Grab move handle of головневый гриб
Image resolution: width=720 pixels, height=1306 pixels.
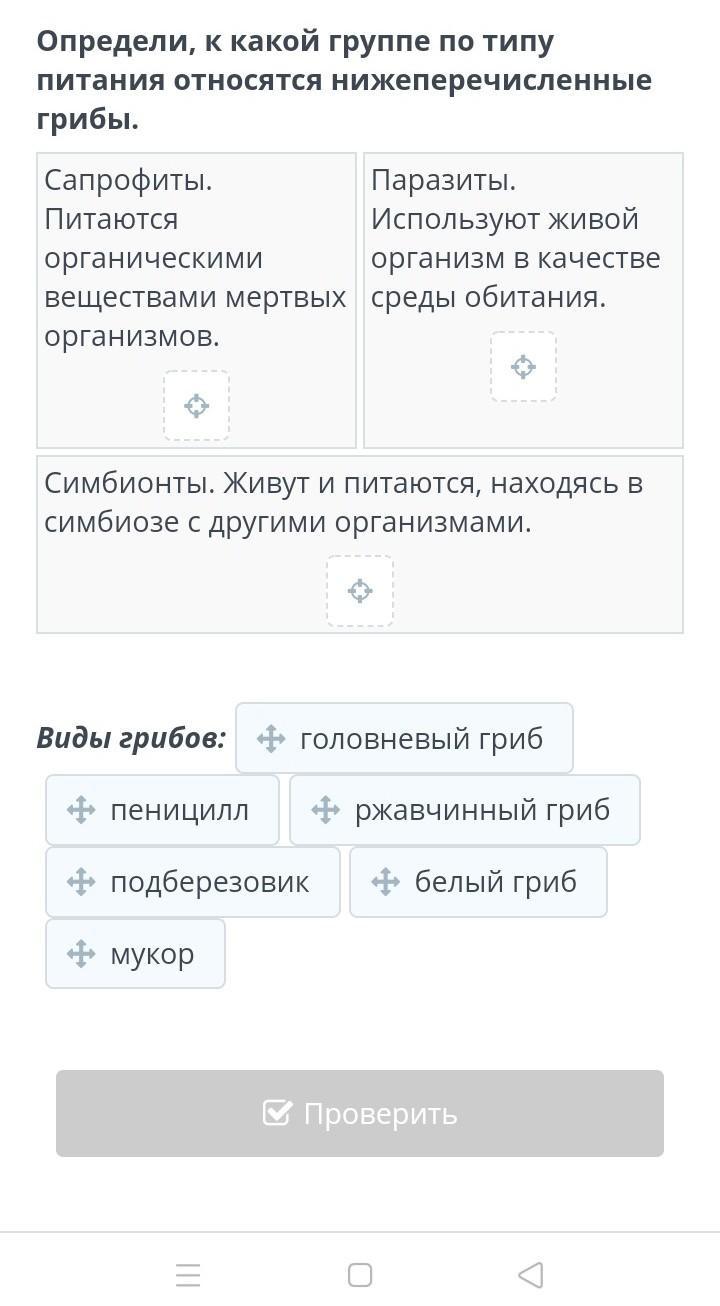pos(271,739)
